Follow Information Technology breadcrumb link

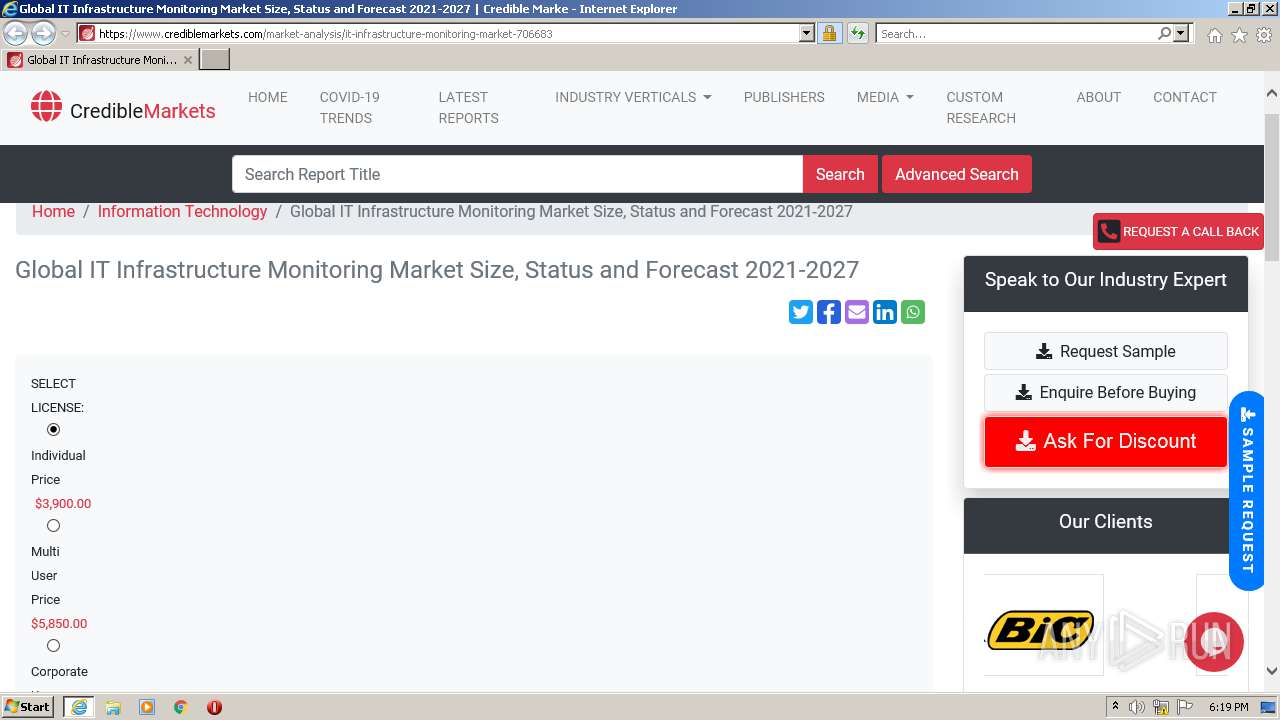click(182, 211)
